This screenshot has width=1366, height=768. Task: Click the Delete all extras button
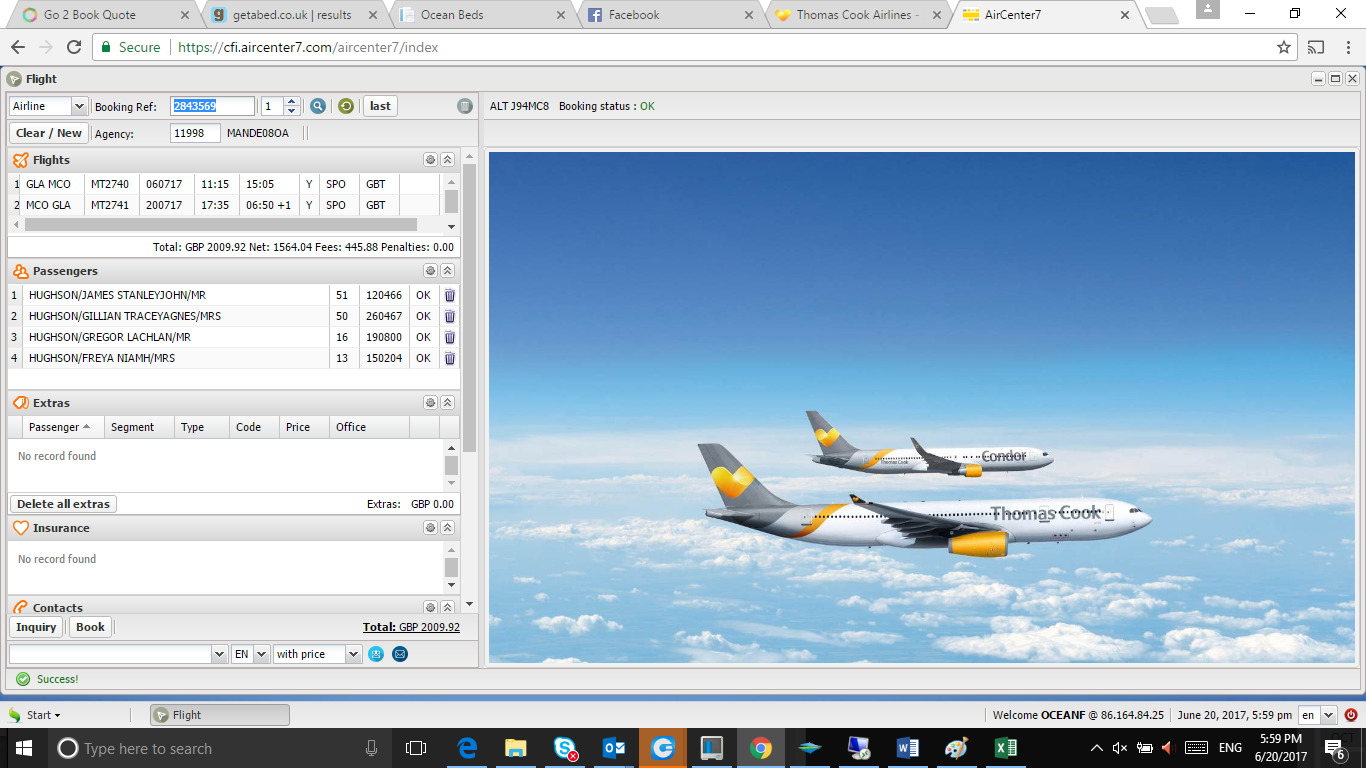click(63, 504)
